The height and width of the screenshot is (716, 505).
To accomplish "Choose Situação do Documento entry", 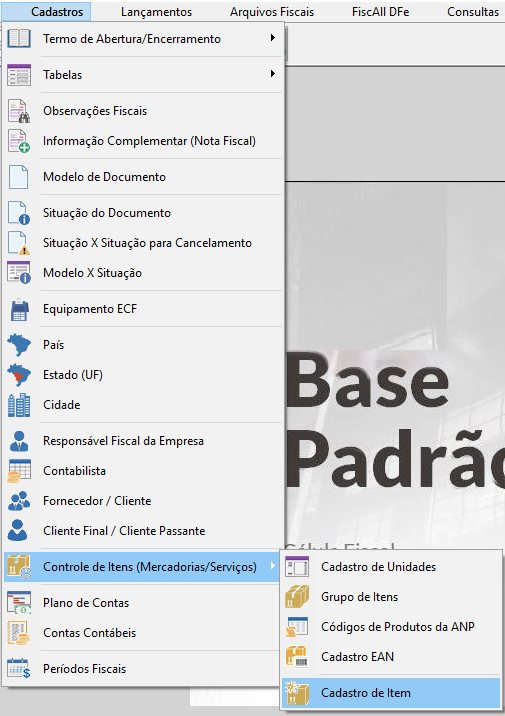I will pos(143,213).
